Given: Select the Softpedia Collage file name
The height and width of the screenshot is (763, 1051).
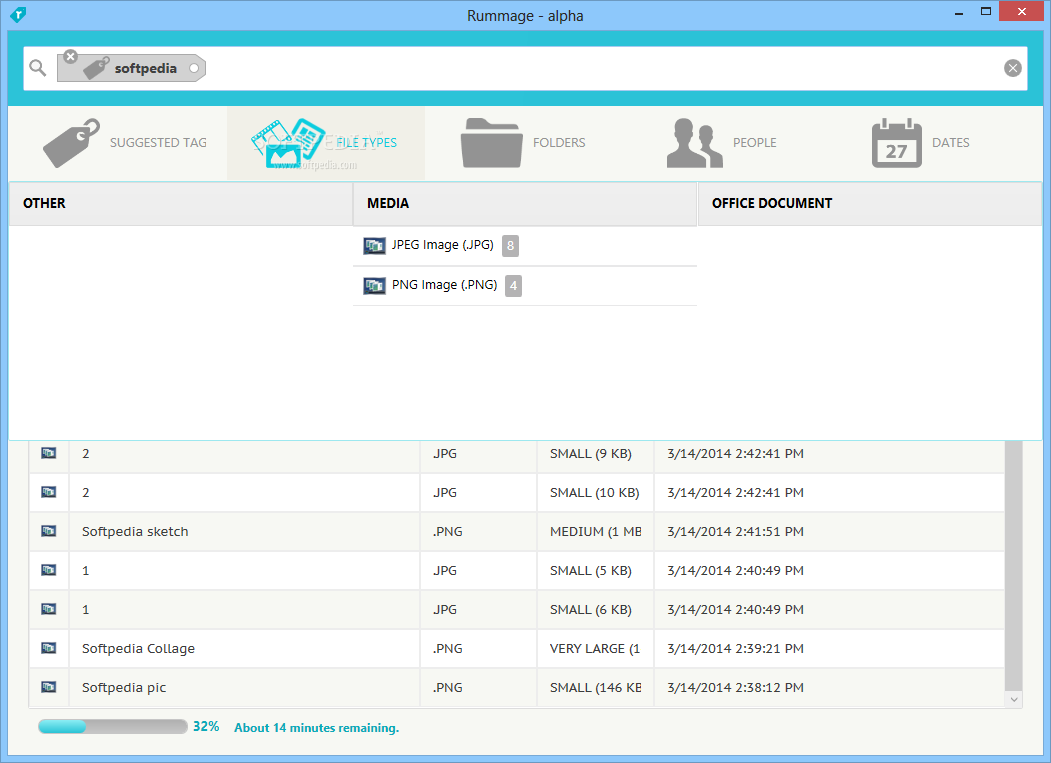Looking at the screenshot, I should (x=138, y=648).
